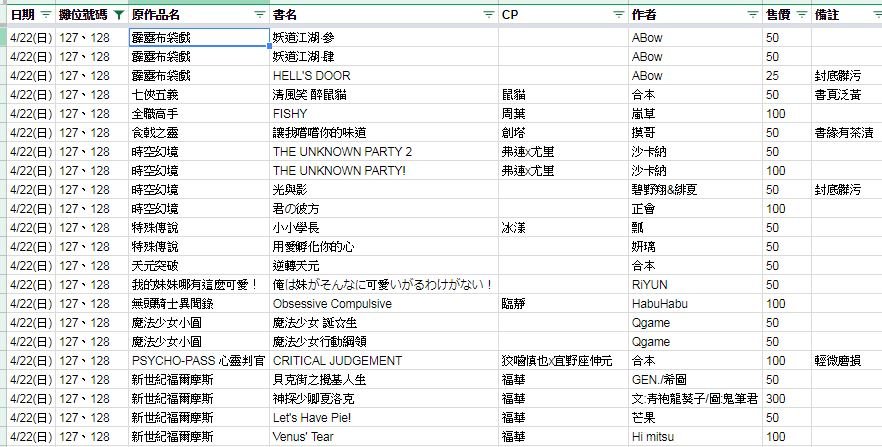Select the CP header cell
882x447 pixels.
[563, 15]
